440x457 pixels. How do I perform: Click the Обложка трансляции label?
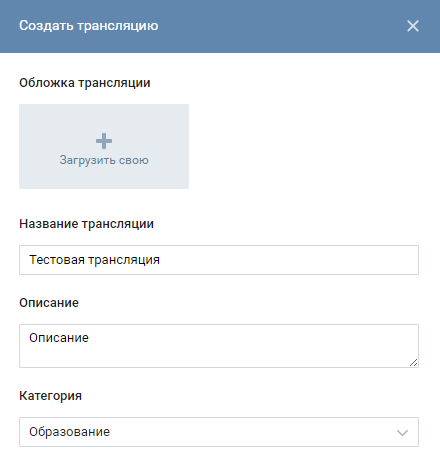pos(85,83)
